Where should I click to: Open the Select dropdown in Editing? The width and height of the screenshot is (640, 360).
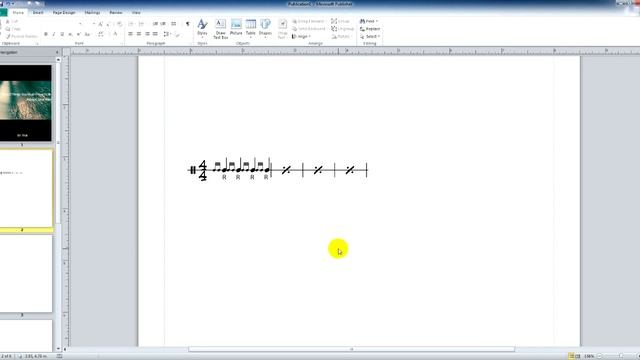[370, 37]
